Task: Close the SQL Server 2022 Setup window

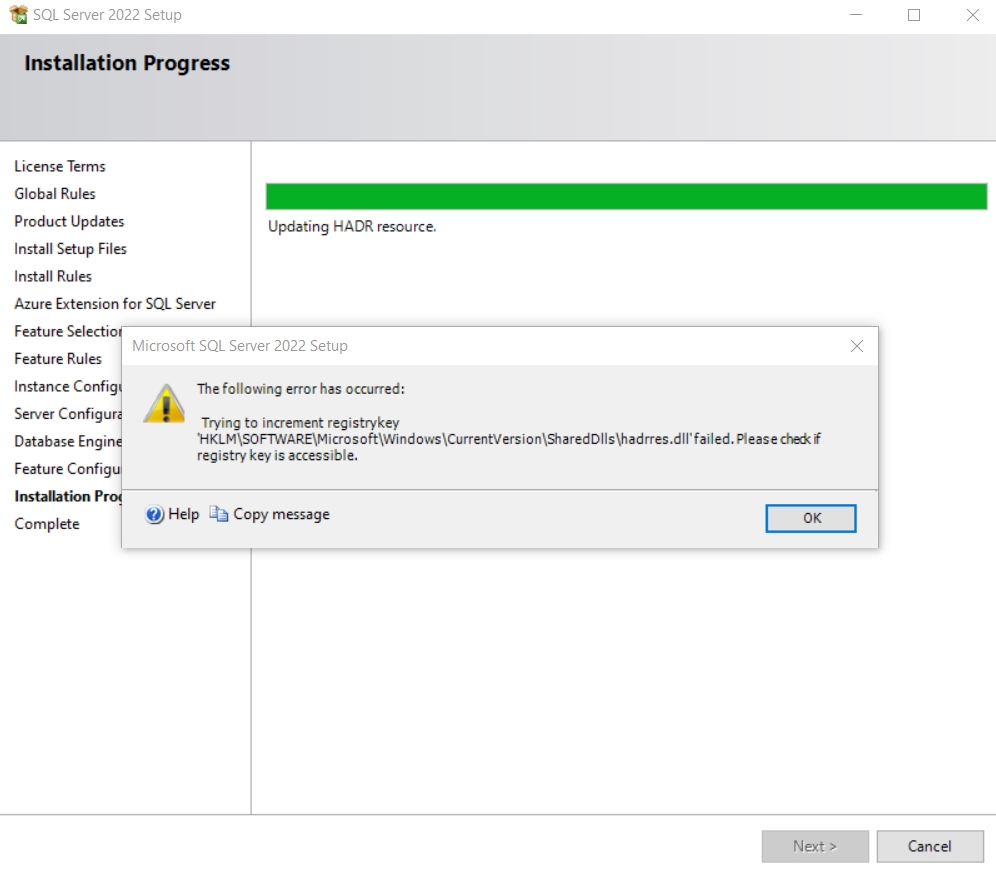Action: pyautogui.click(x=972, y=15)
